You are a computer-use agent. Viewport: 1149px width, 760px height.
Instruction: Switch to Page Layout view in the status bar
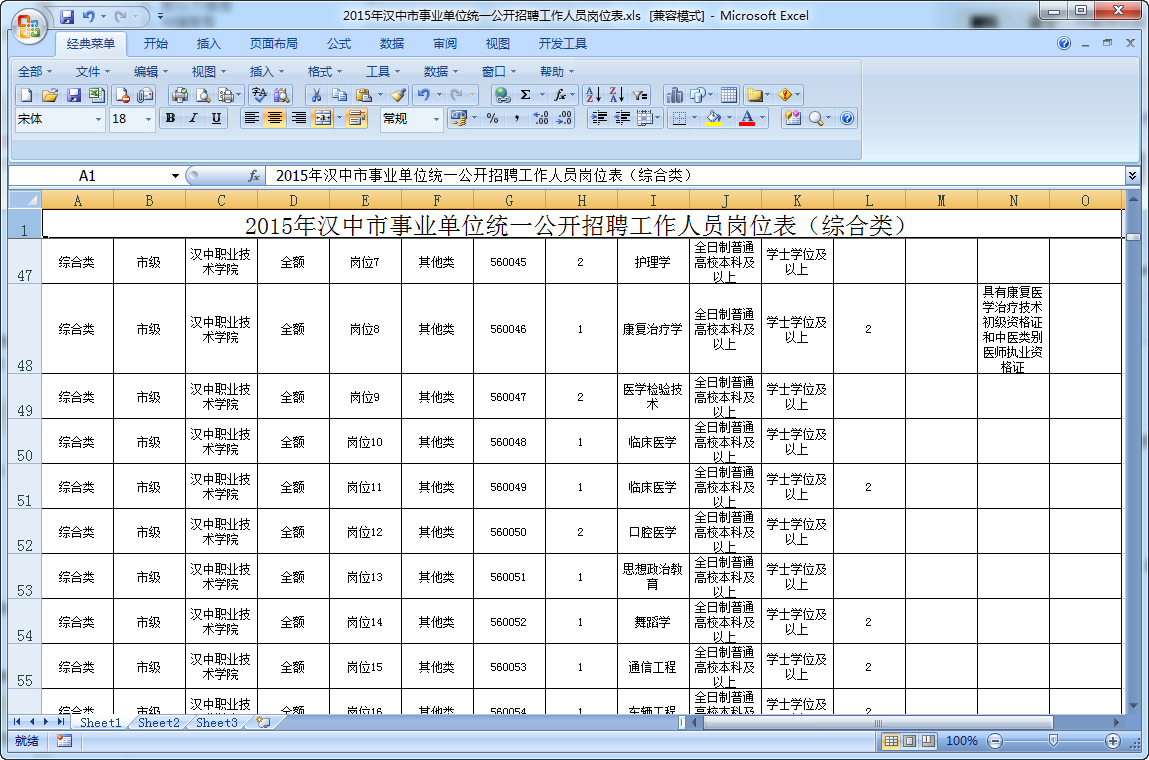point(909,741)
